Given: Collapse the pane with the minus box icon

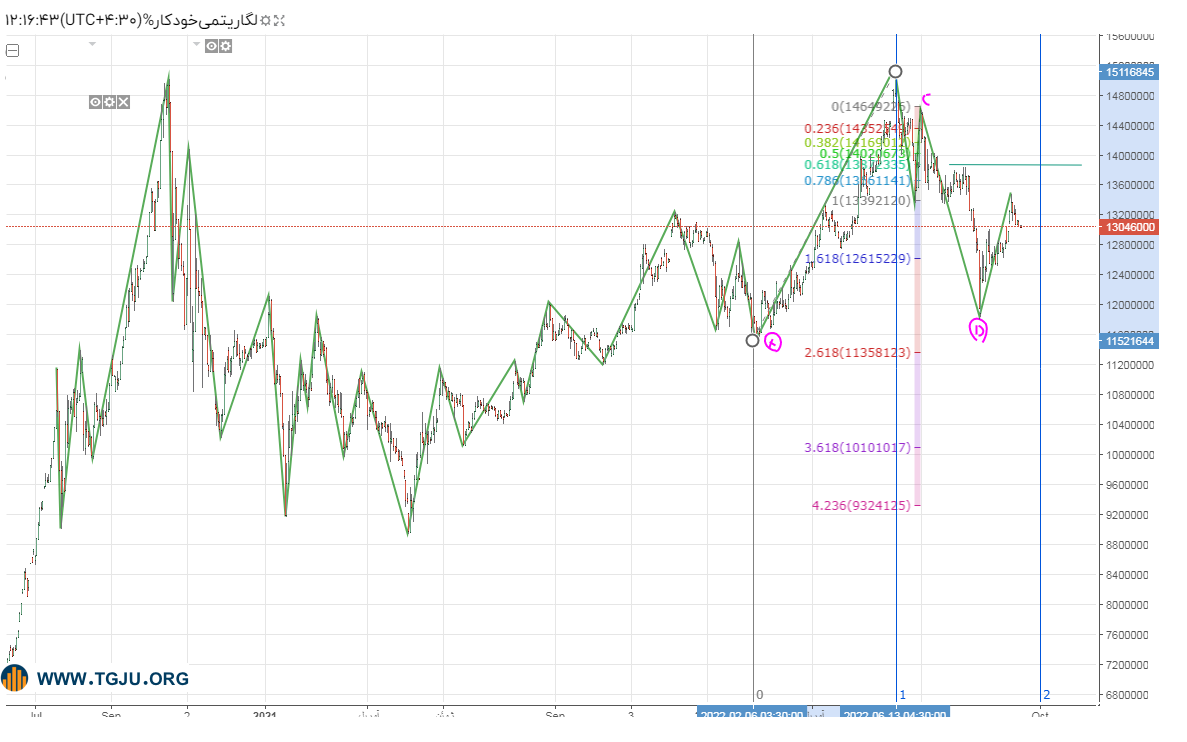Looking at the screenshot, I should [x=12, y=51].
